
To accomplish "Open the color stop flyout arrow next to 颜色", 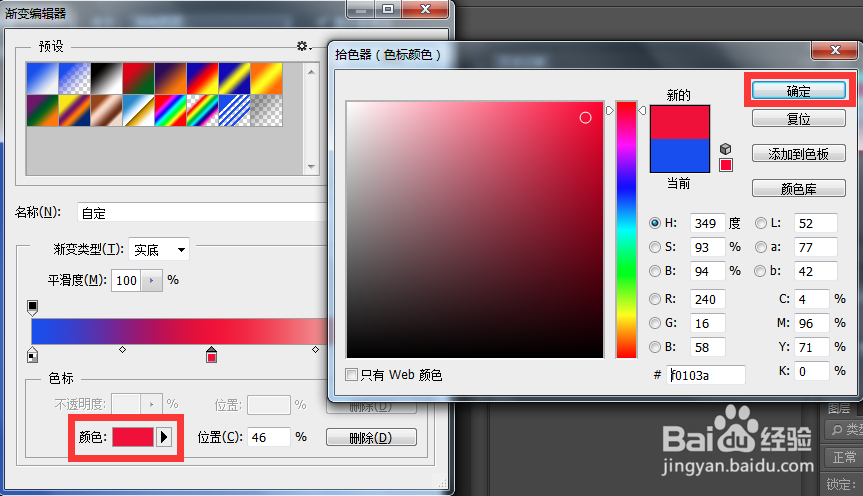I will [164, 437].
